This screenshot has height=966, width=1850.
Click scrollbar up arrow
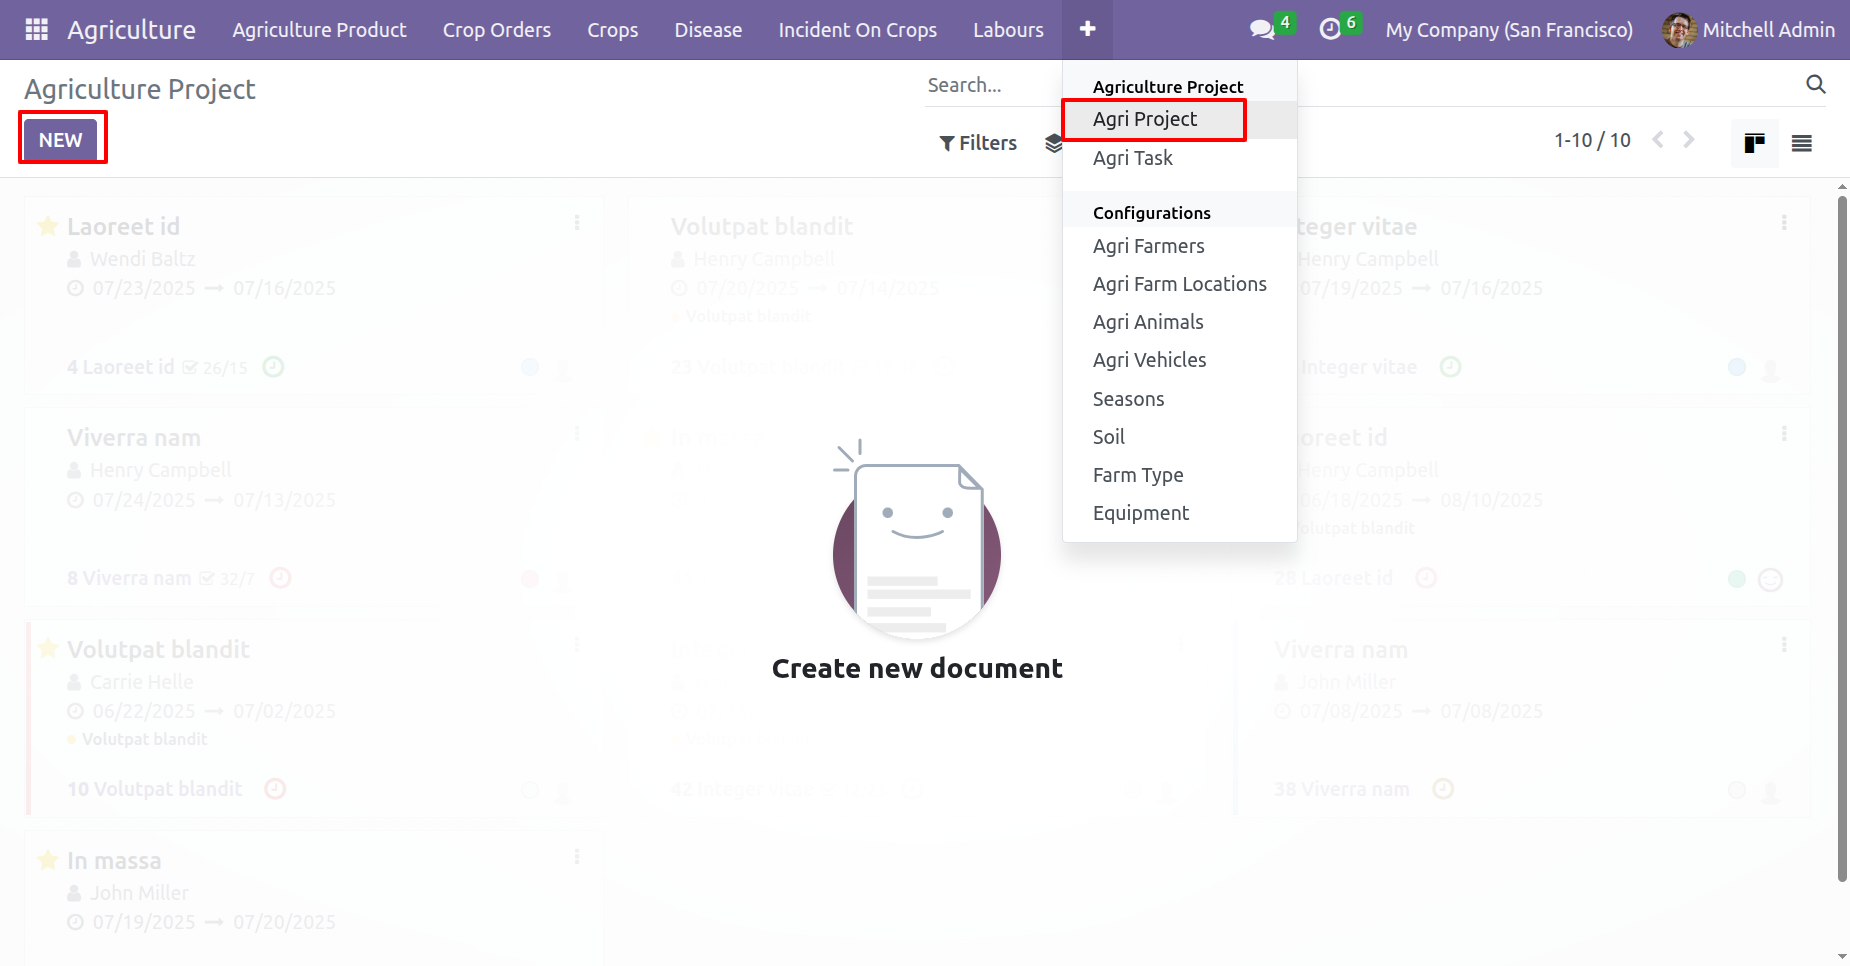tap(1842, 187)
